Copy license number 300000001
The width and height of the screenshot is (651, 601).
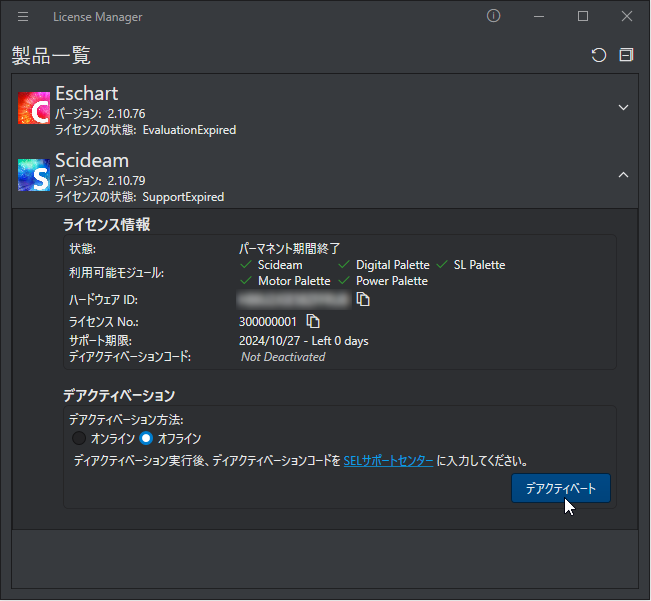(313, 321)
